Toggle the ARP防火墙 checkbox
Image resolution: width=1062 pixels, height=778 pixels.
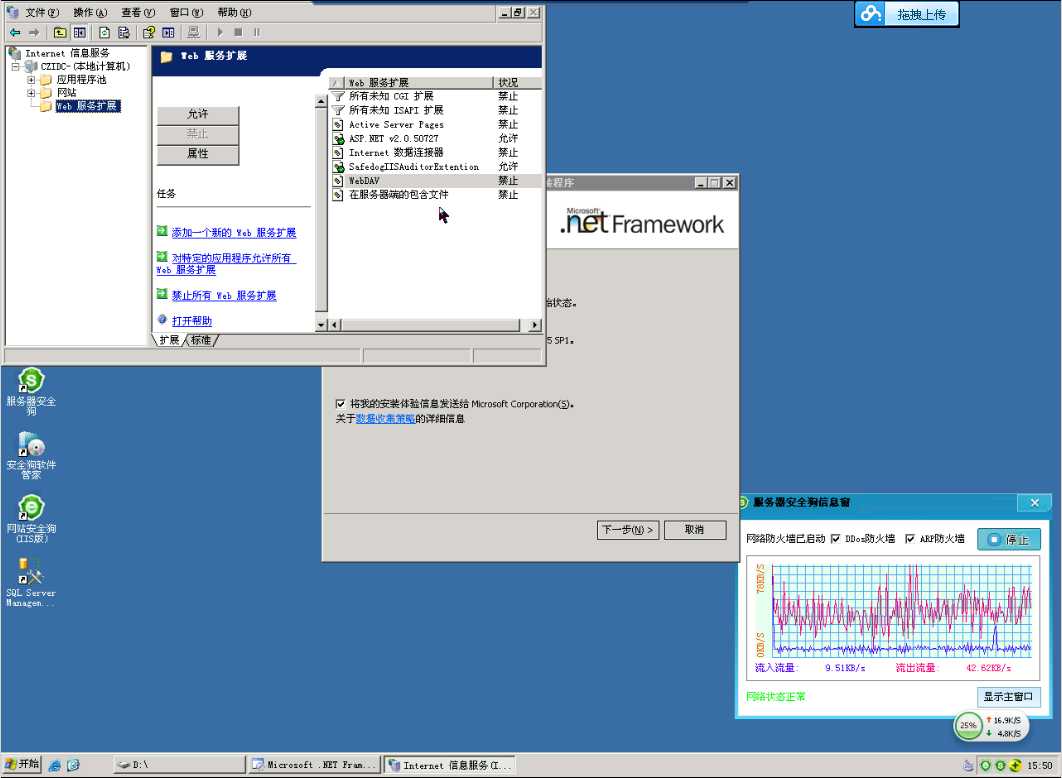910,539
